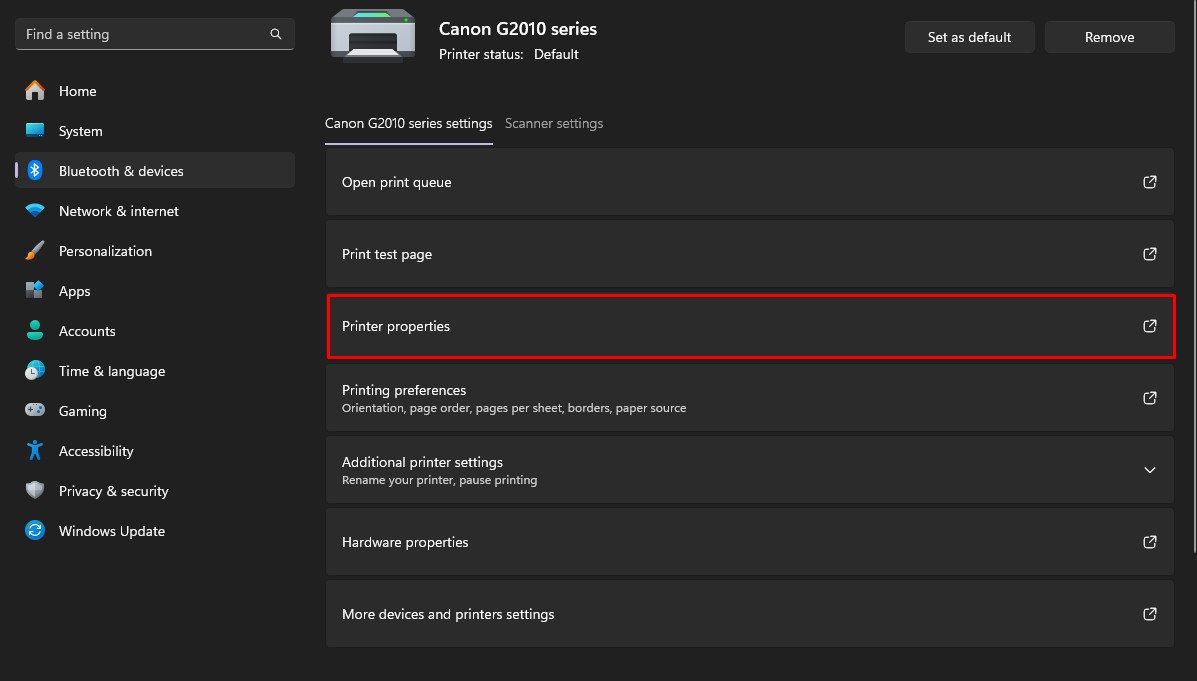The height and width of the screenshot is (681, 1197).
Task: Click the Canon printer image icon
Action: point(373,36)
